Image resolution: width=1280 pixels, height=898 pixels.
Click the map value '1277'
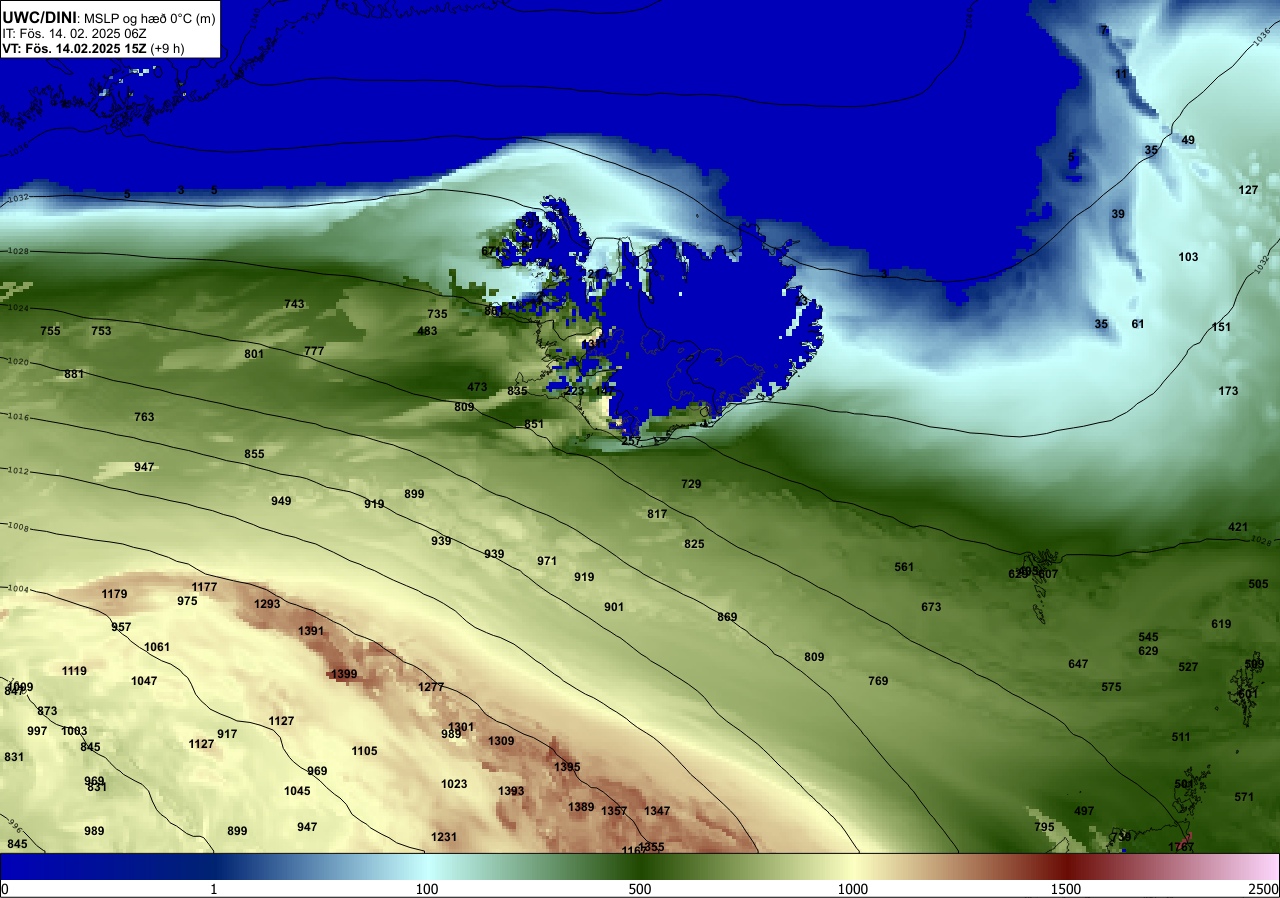pyautogui.click(x=431, y=687)
